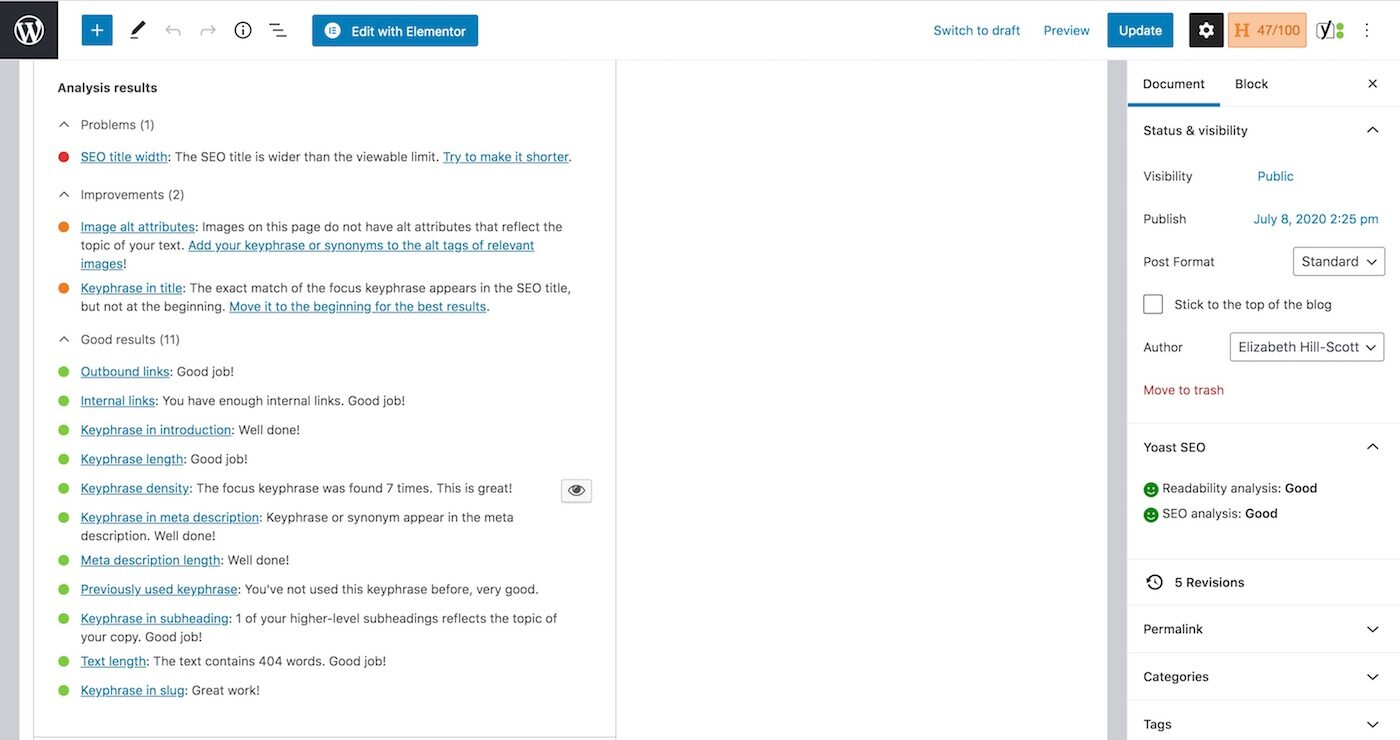Image resolution: width=1400 pixels, height=740 pixels.
Task: Click Try to make it shorter link
Action: click(506, 157)
